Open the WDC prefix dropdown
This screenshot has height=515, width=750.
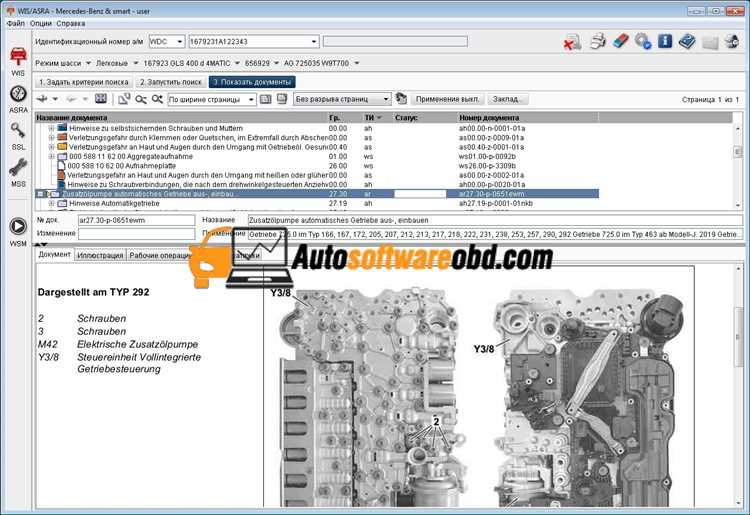point(180,42)
